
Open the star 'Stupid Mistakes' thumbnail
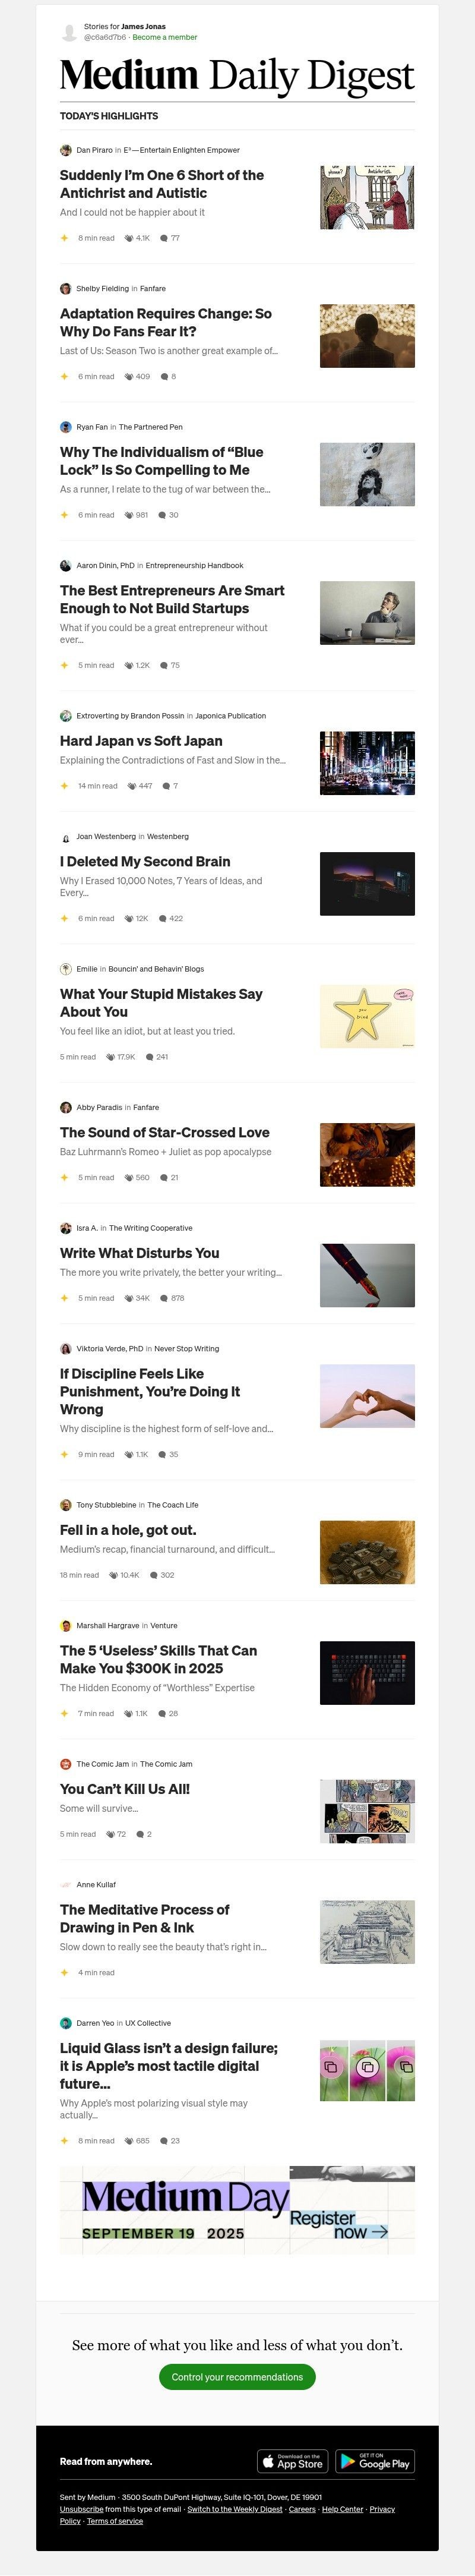click(x=367, y=1016)
